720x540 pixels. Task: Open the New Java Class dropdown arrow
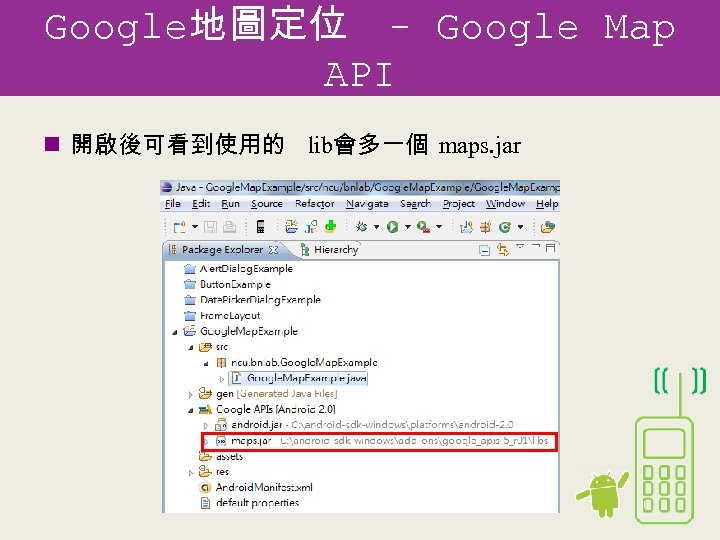pos(520,226)
